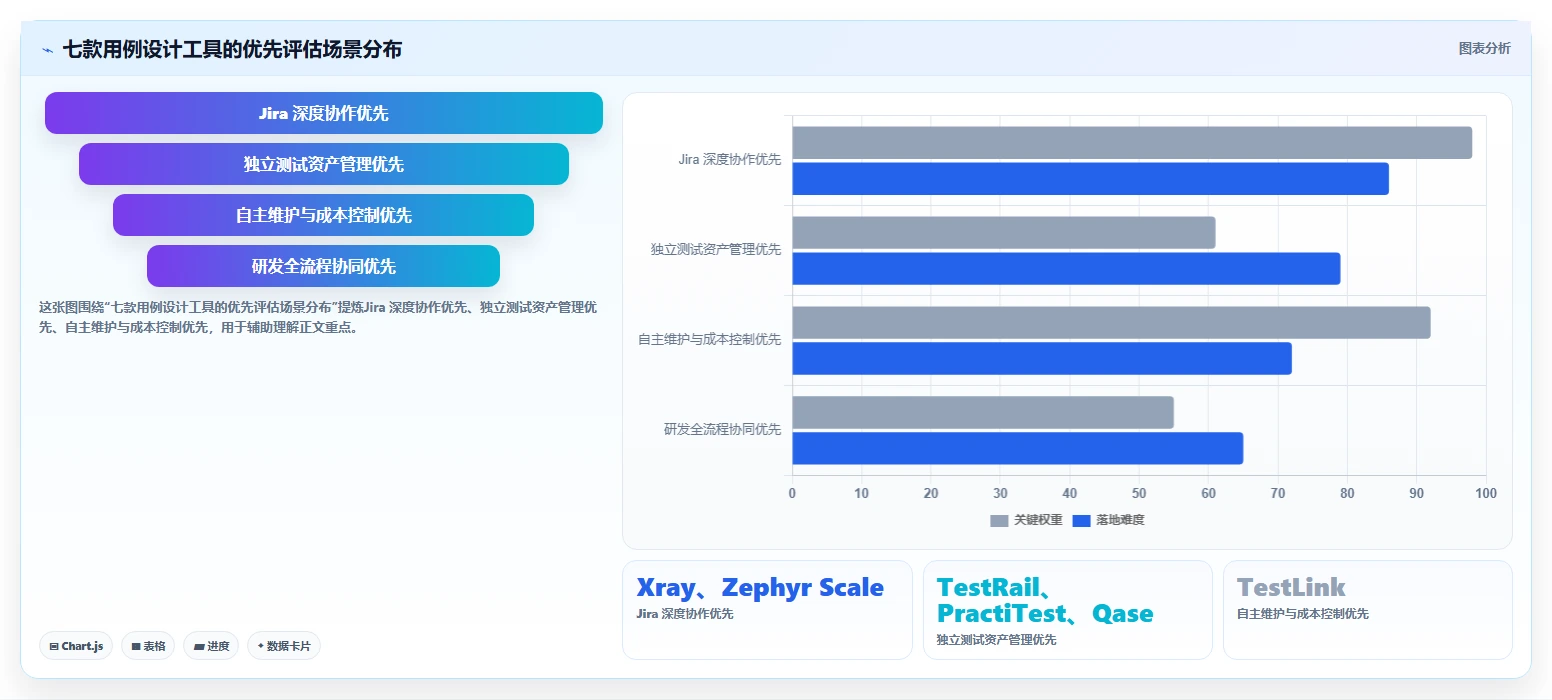Open the TestRail、PractiTest、Qase data card
The height and width of the screenshot is (700, 1552).
coord(1067,610)
